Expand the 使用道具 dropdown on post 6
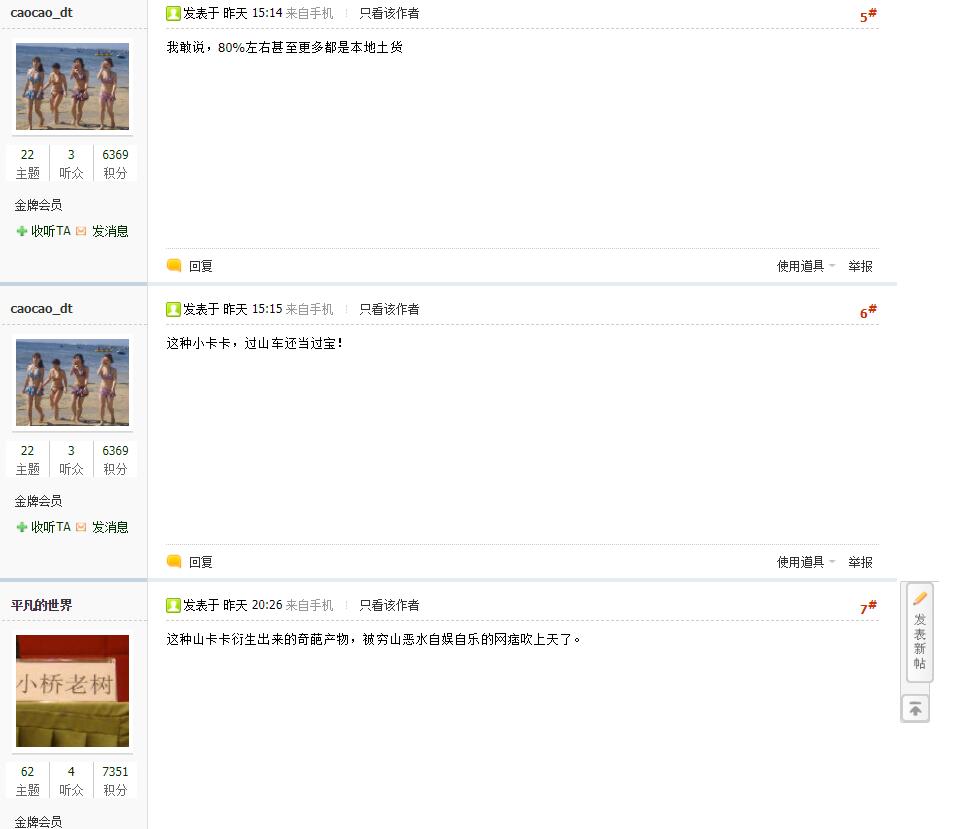 tap(806, 562)
